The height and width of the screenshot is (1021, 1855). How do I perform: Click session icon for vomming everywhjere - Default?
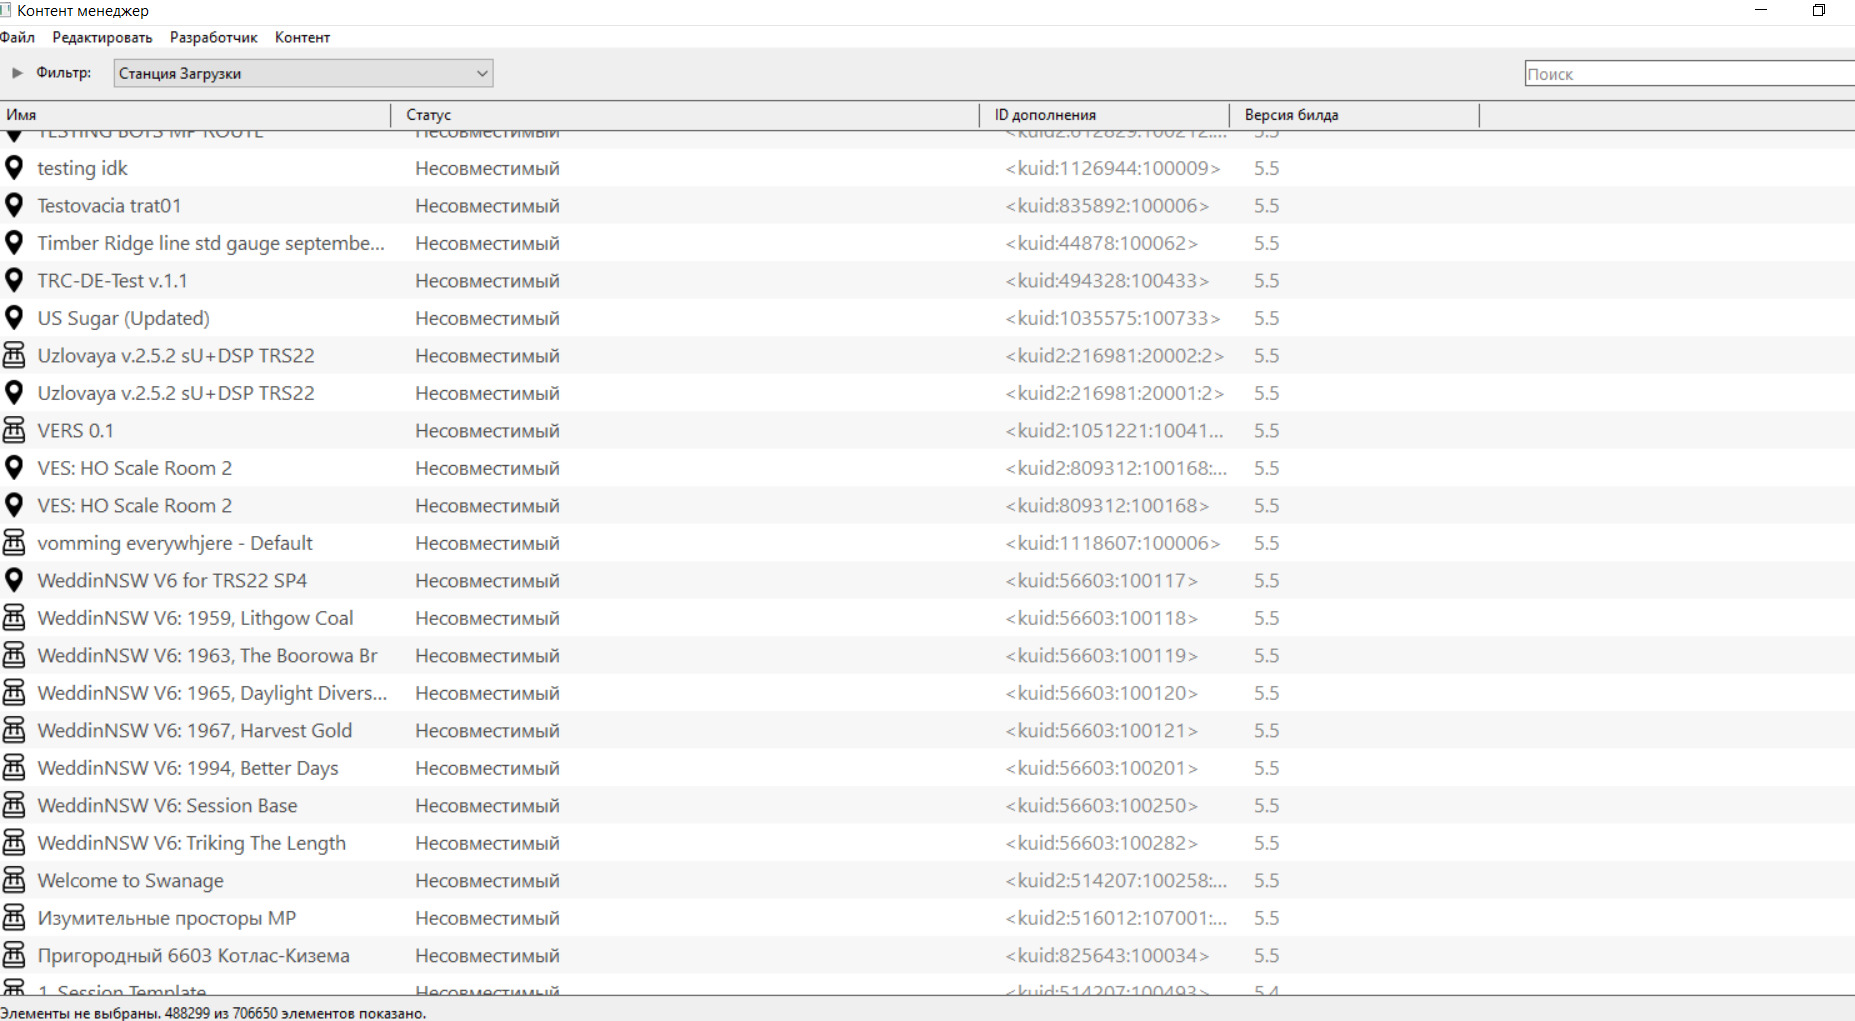tap(14, 543)
